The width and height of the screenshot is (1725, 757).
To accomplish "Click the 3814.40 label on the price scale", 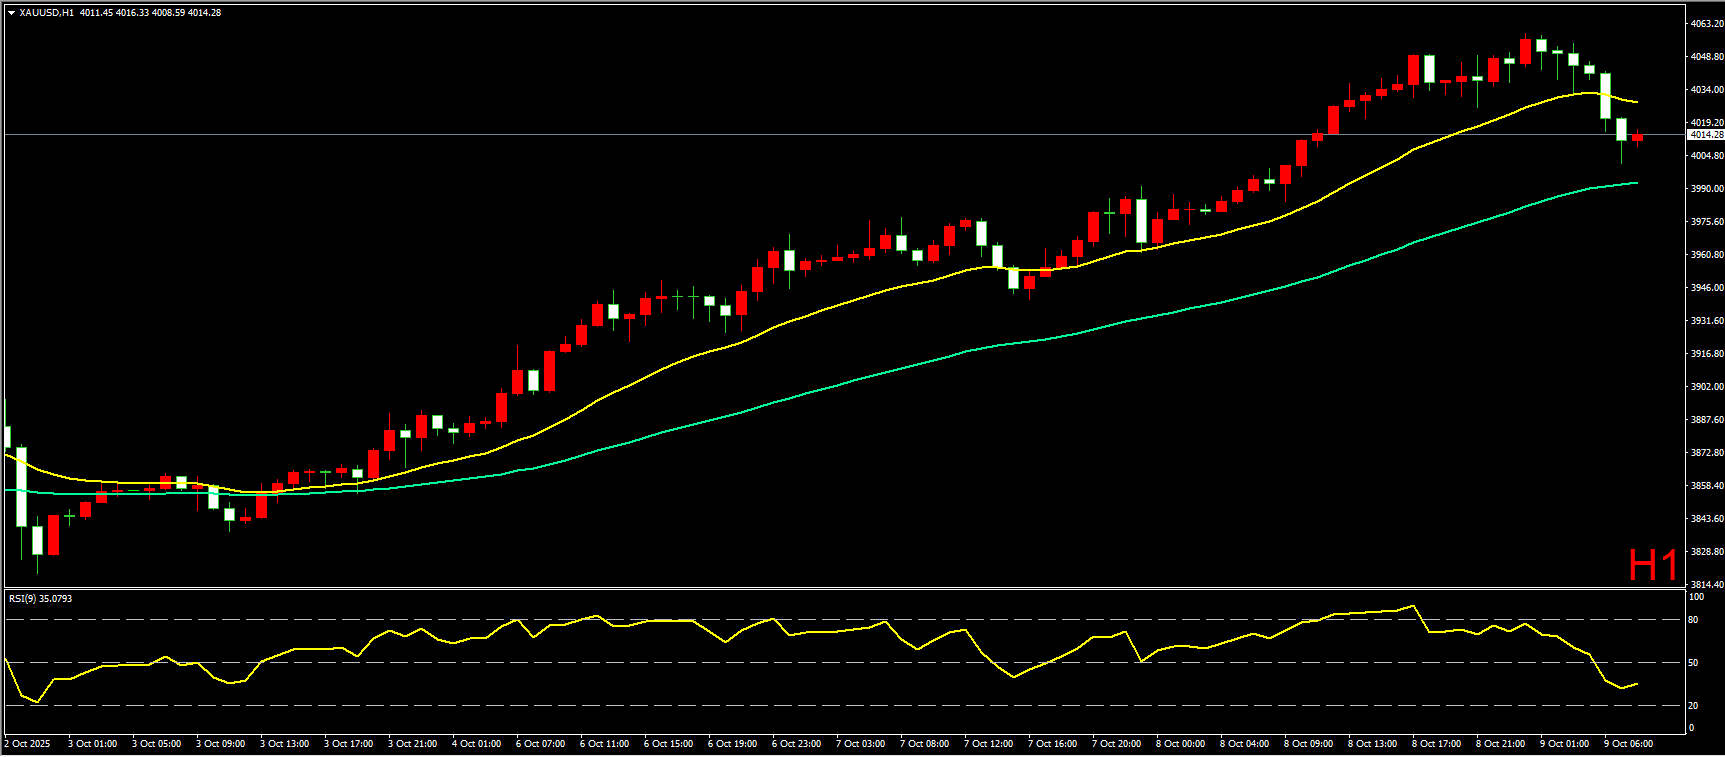I will click(x=1706, y=584).
